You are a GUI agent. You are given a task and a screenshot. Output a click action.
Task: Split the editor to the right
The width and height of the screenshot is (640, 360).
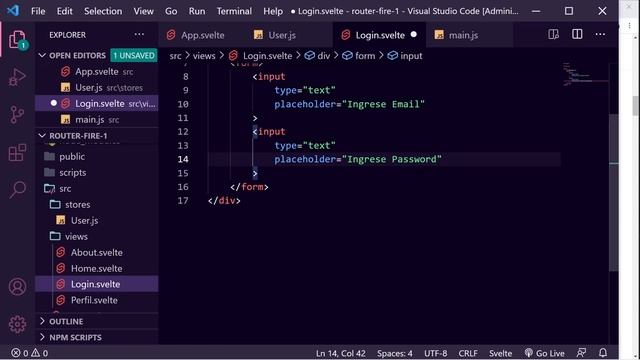click(x=577, y=35)
